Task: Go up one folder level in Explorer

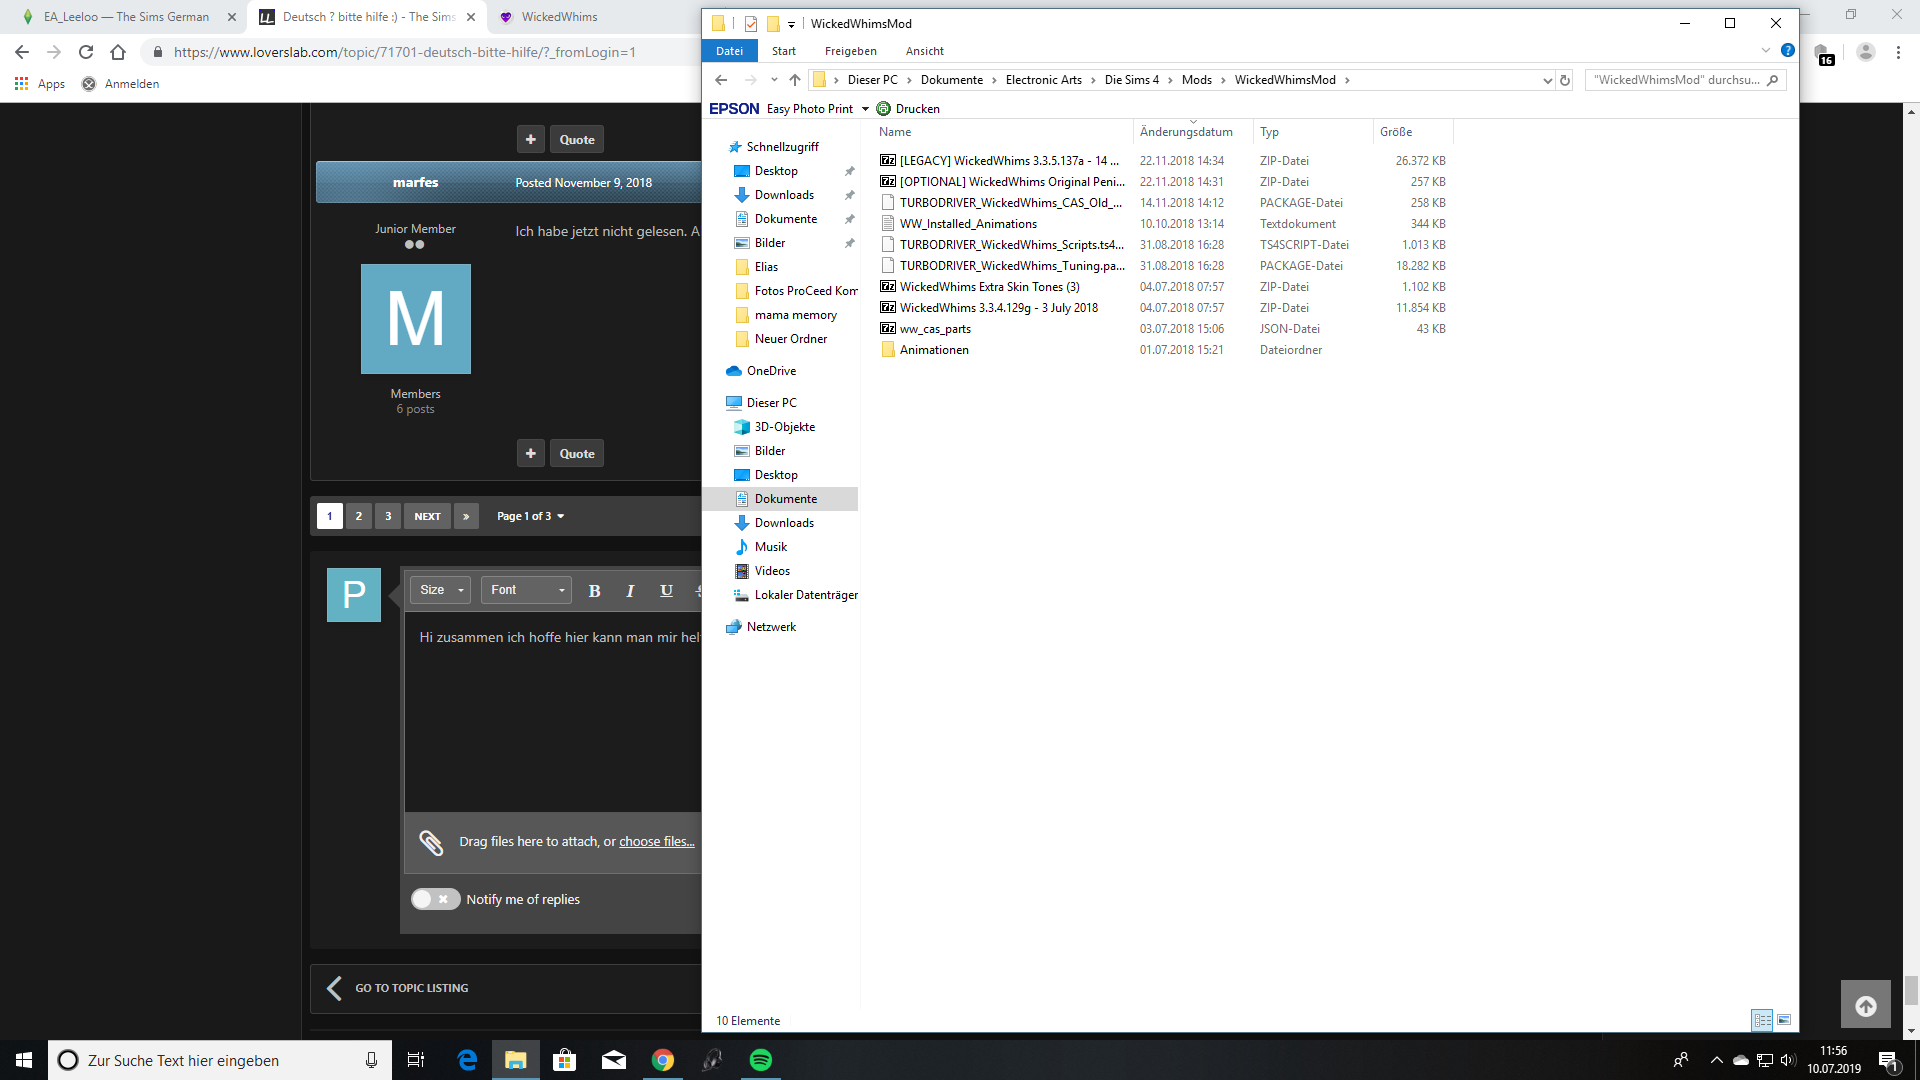Action: point(795,80)
